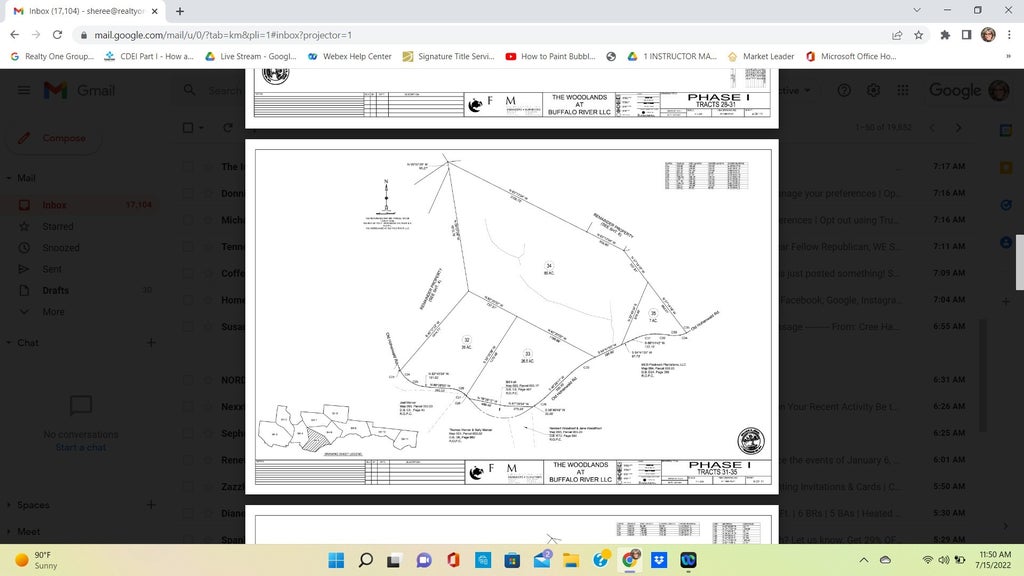The height and width of the screenshot is (576, 1024).
Task: Click the address bar URL field
Action: click(x=483, y=35)
